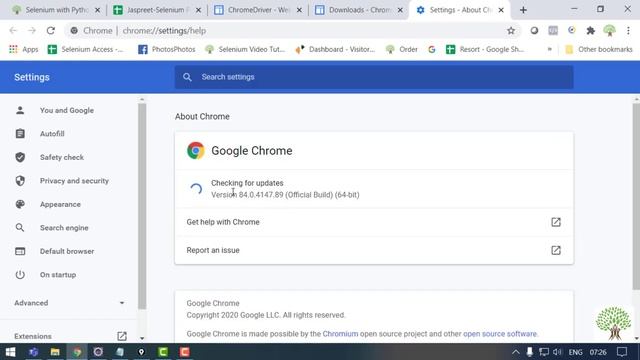
Task: Click the Chrome icon in the taskbar
Action: 77,352
